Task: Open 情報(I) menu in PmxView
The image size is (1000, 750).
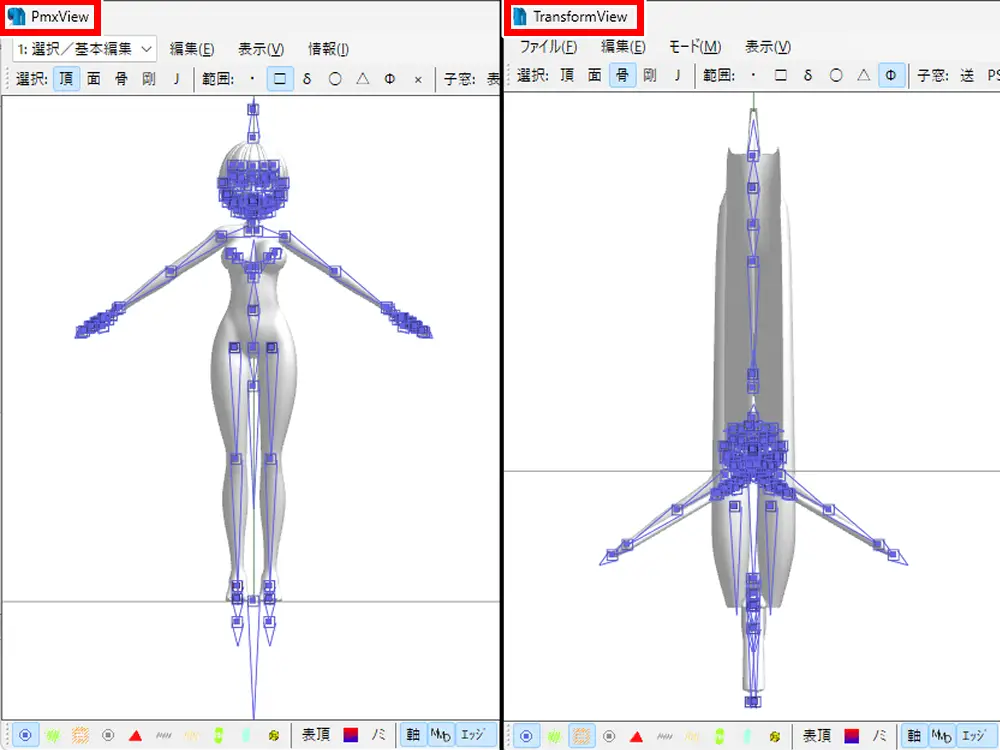Action: coord(328,48)
